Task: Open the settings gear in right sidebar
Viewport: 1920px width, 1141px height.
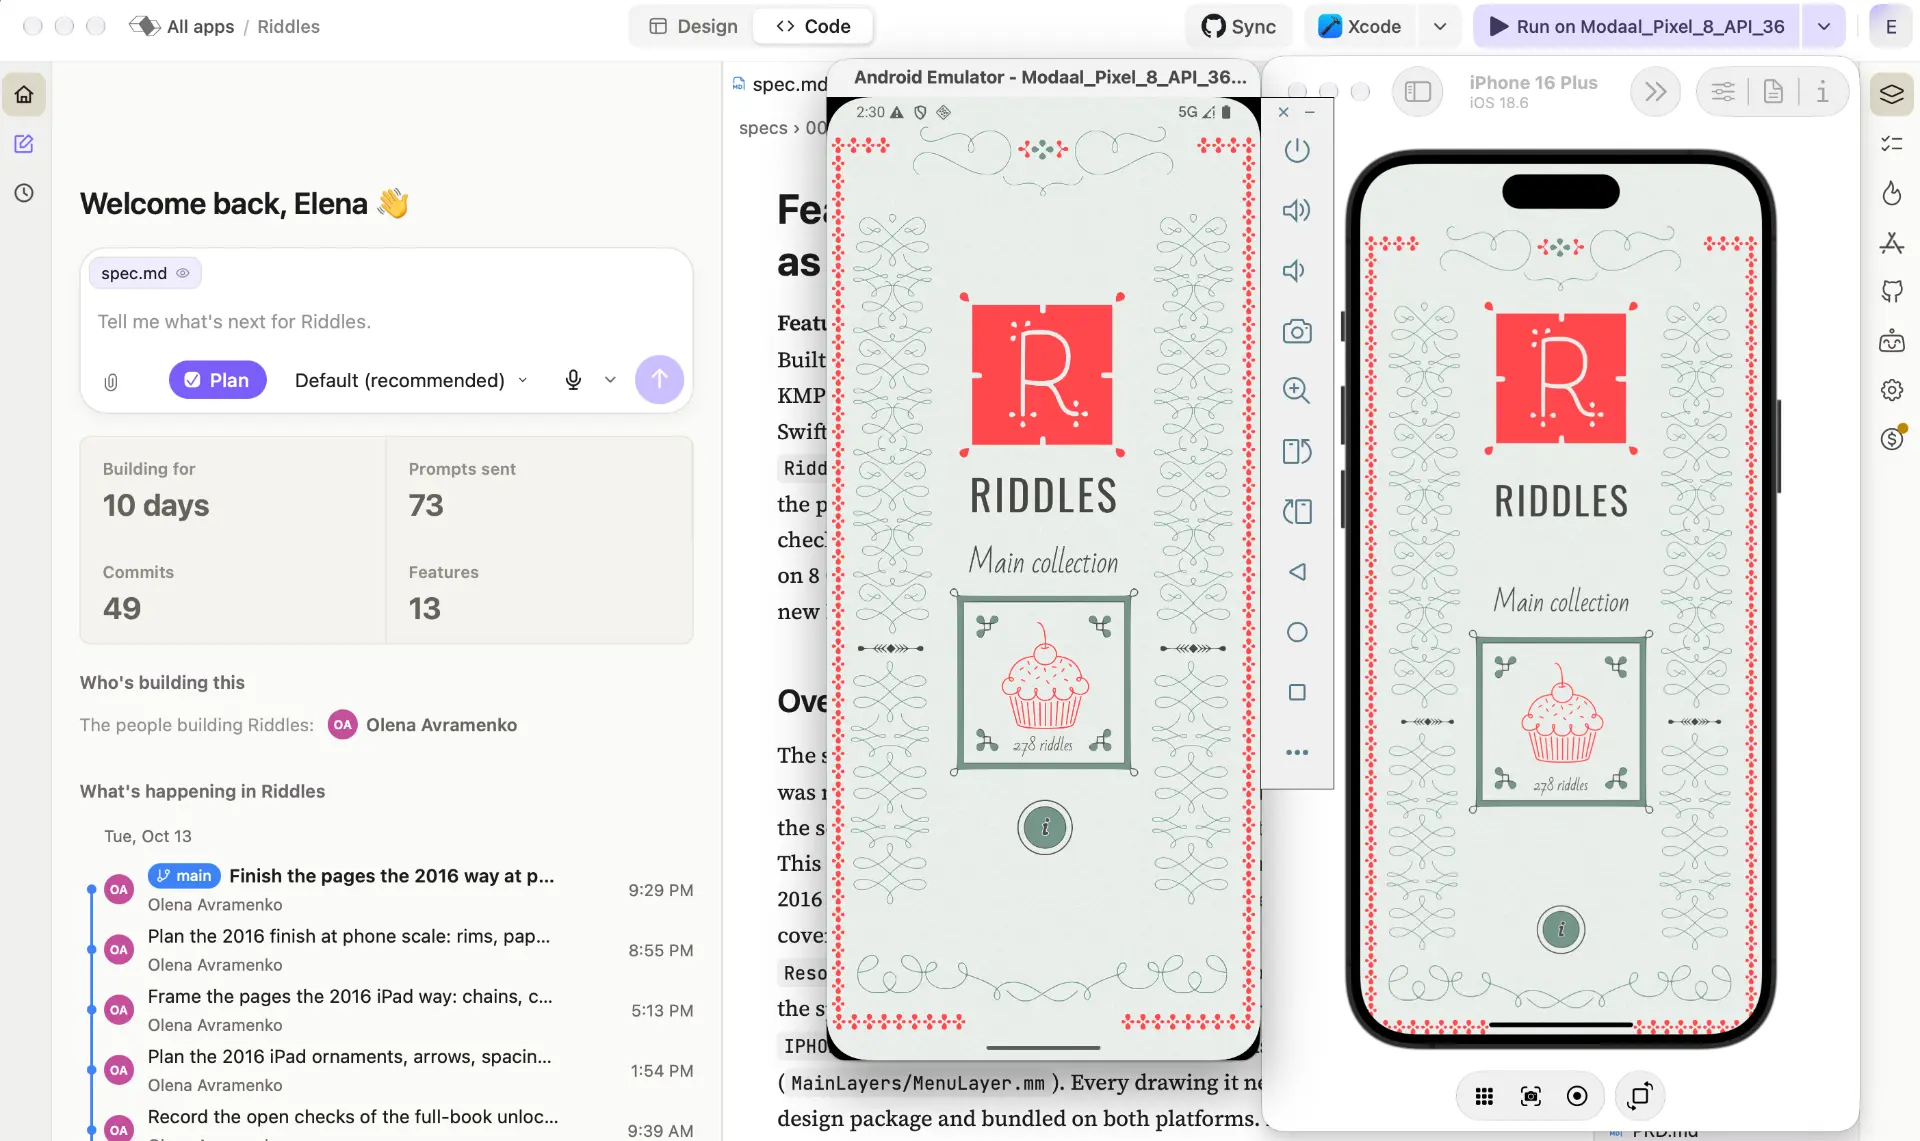Action: [x=1892, y=390]
